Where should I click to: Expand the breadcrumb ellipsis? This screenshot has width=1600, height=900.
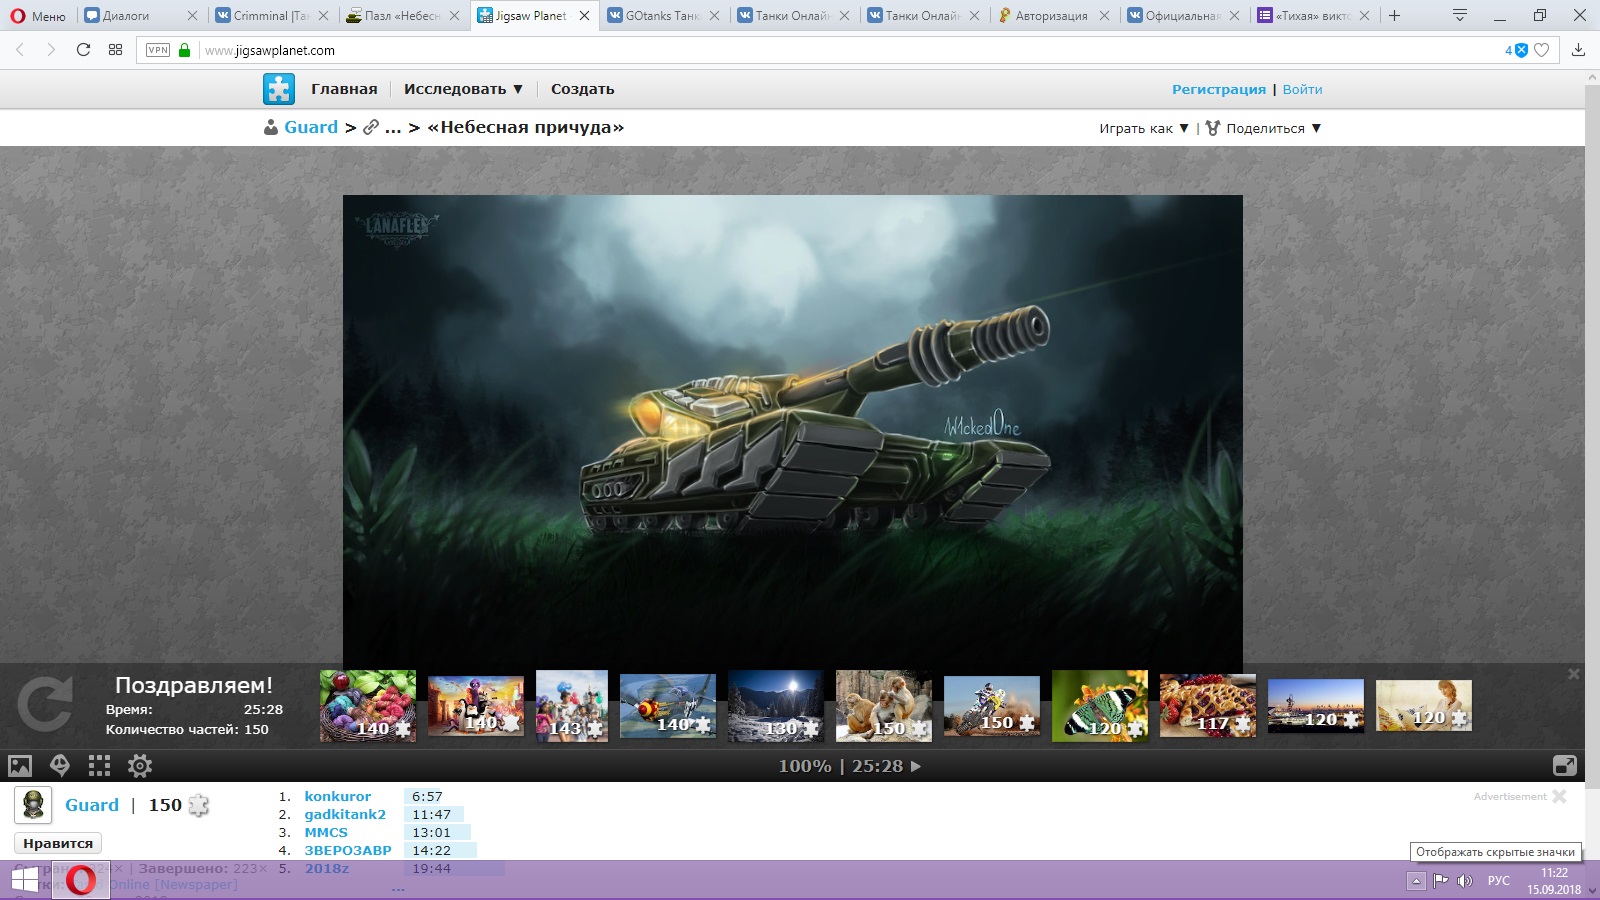(393, 127)
